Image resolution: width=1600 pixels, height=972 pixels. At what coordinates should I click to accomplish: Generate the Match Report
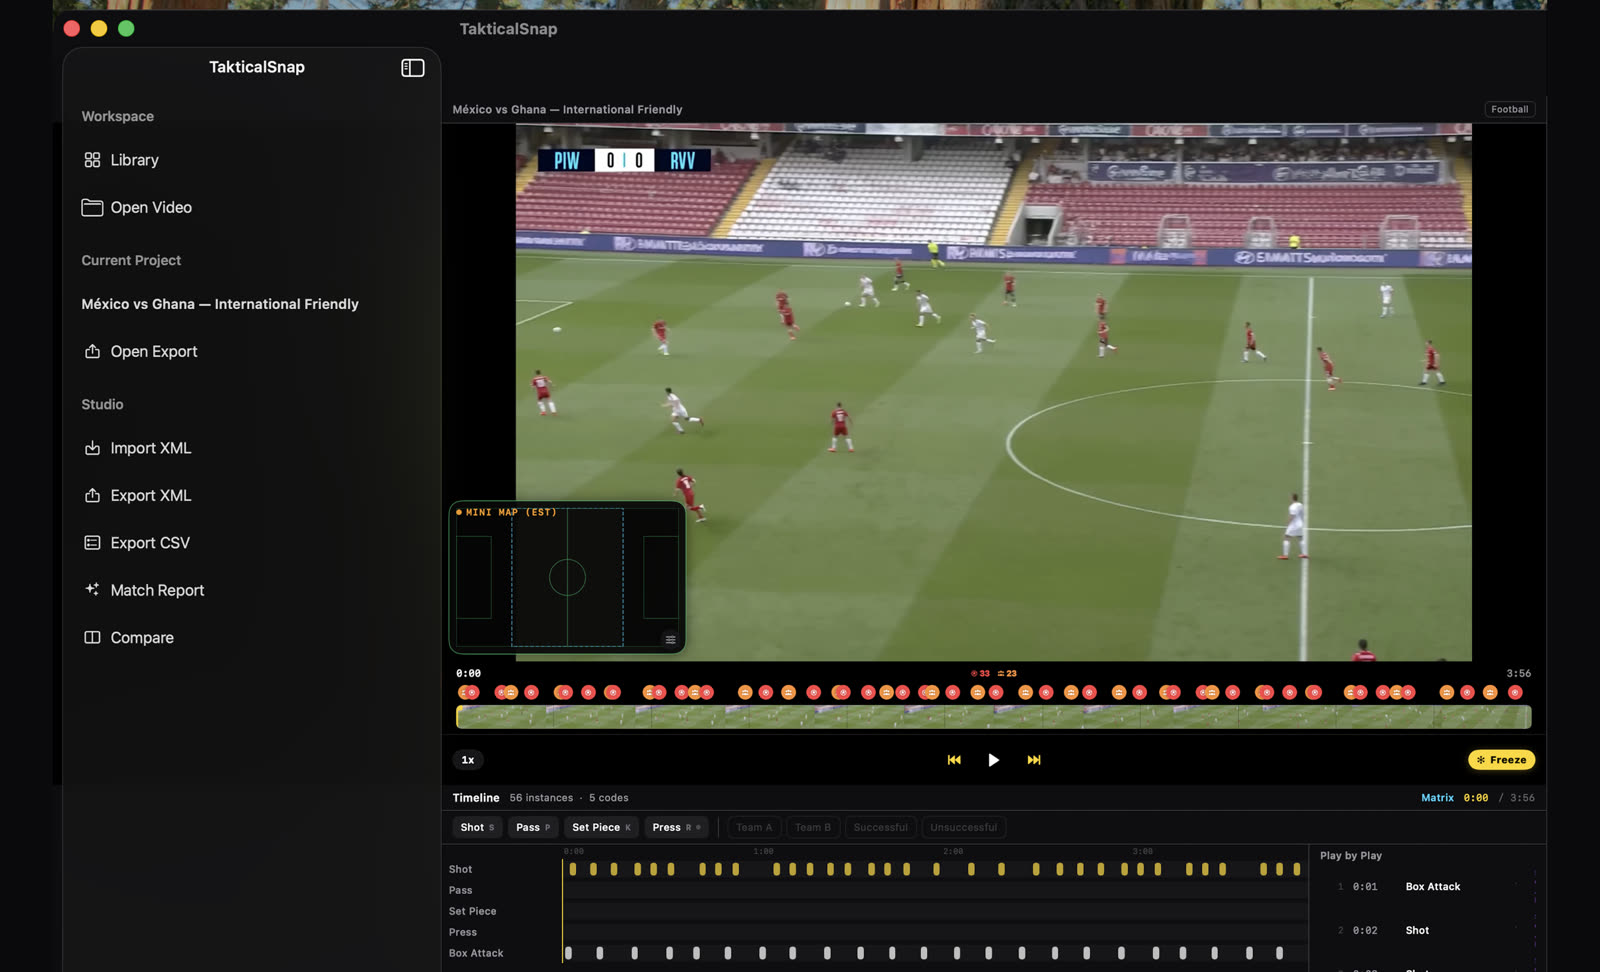pos(144,590)
